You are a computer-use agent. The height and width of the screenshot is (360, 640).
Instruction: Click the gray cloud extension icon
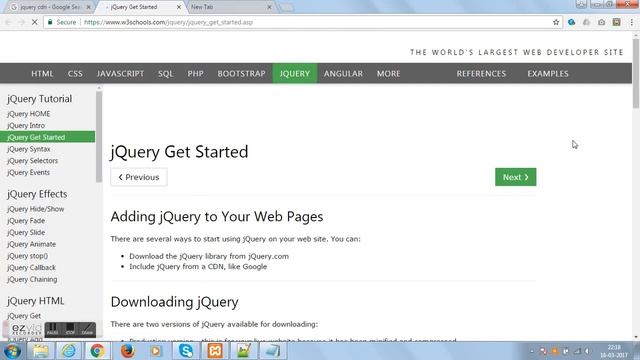(586, 22)
